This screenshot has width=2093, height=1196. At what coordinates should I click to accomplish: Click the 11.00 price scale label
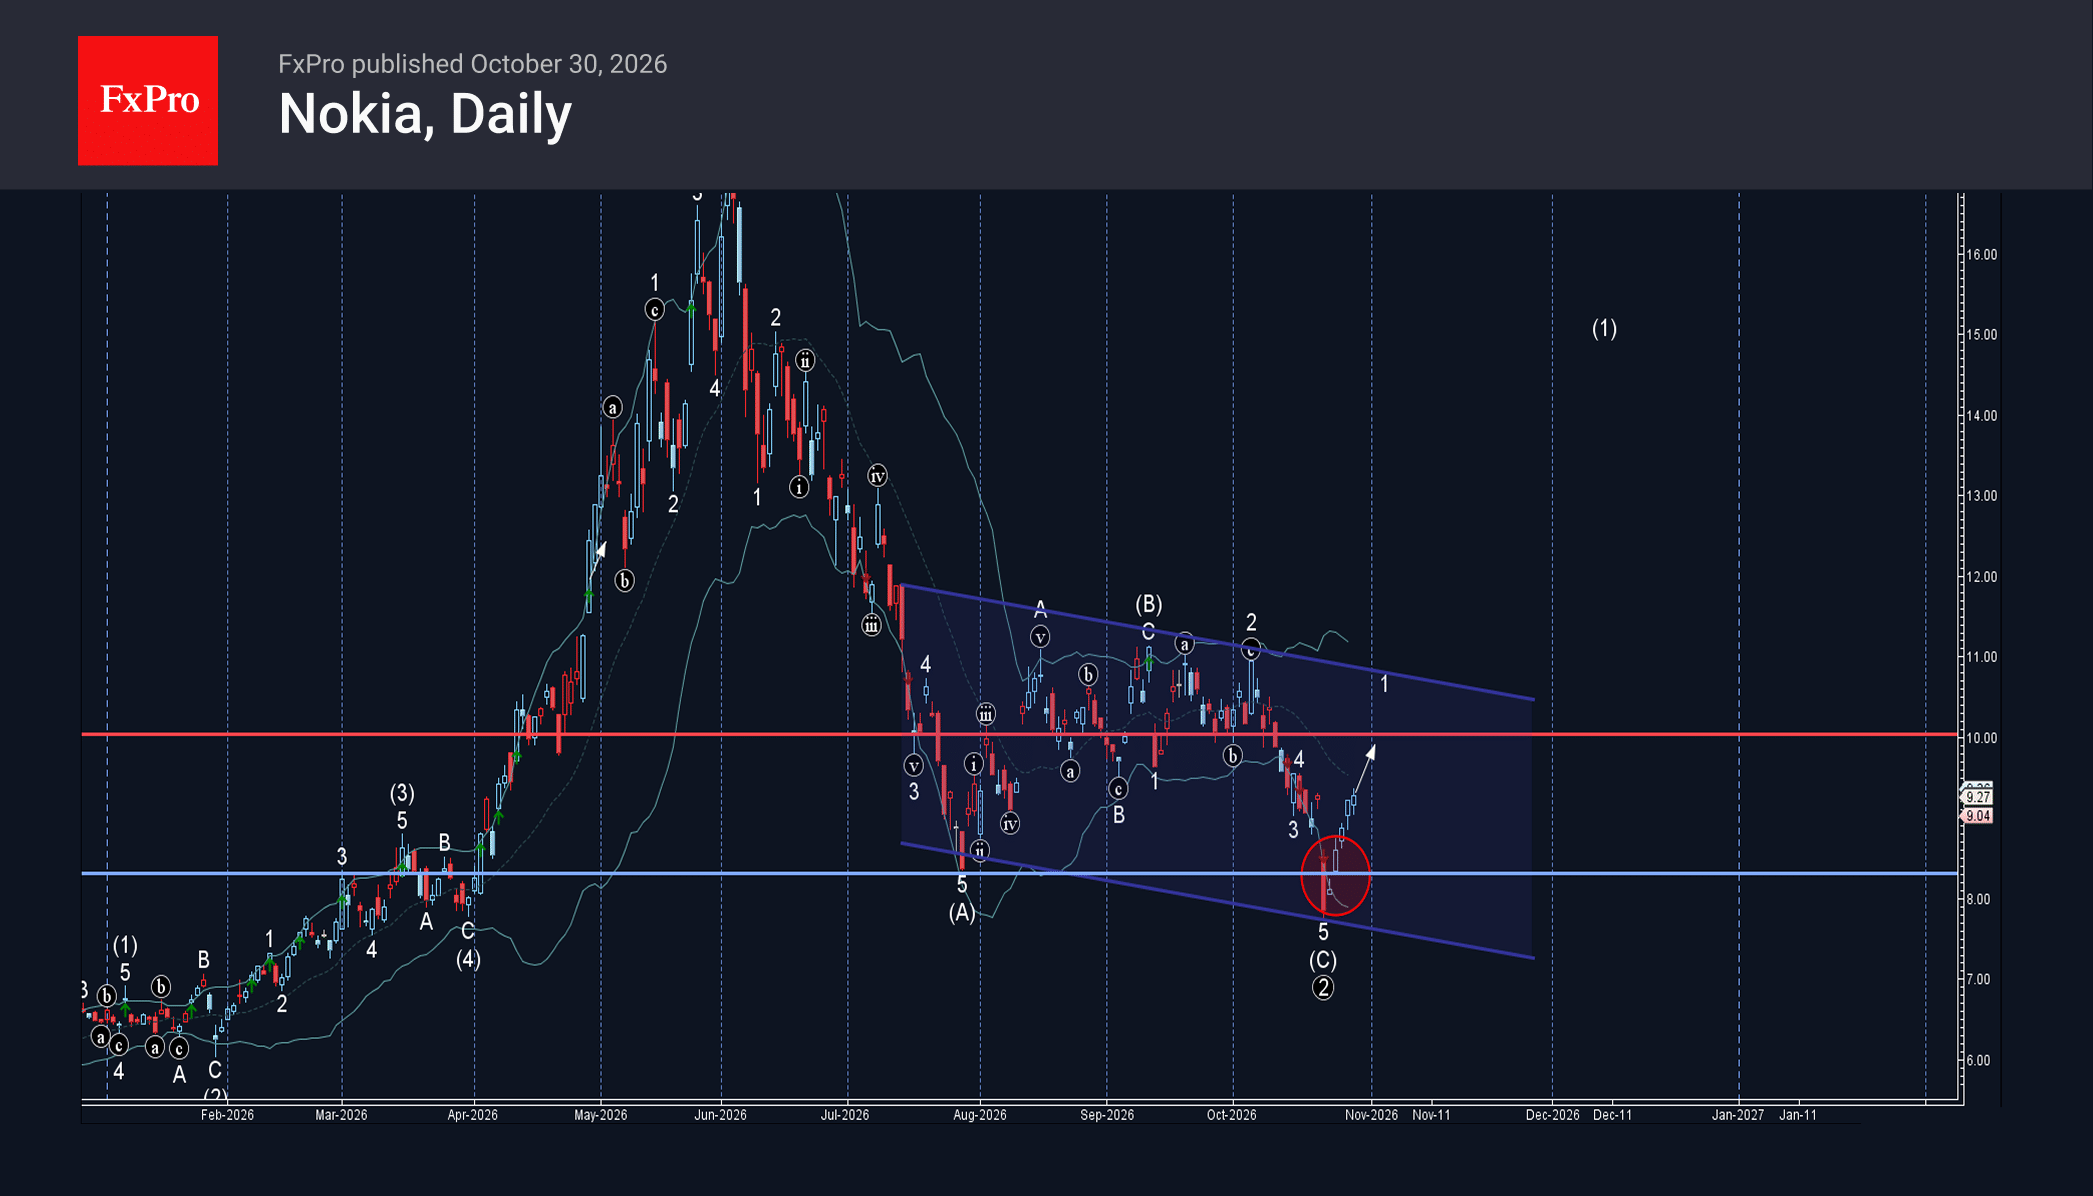click(x=1981, y=657)
